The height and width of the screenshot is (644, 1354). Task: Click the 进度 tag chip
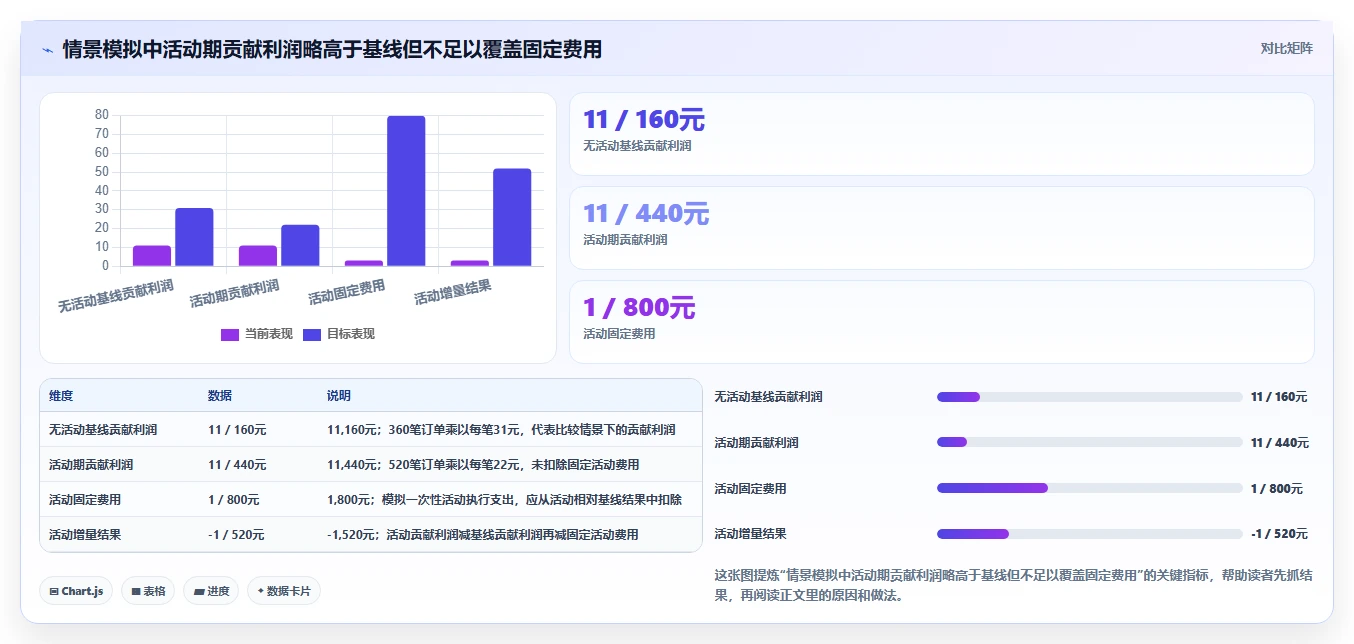coord(211,591)
